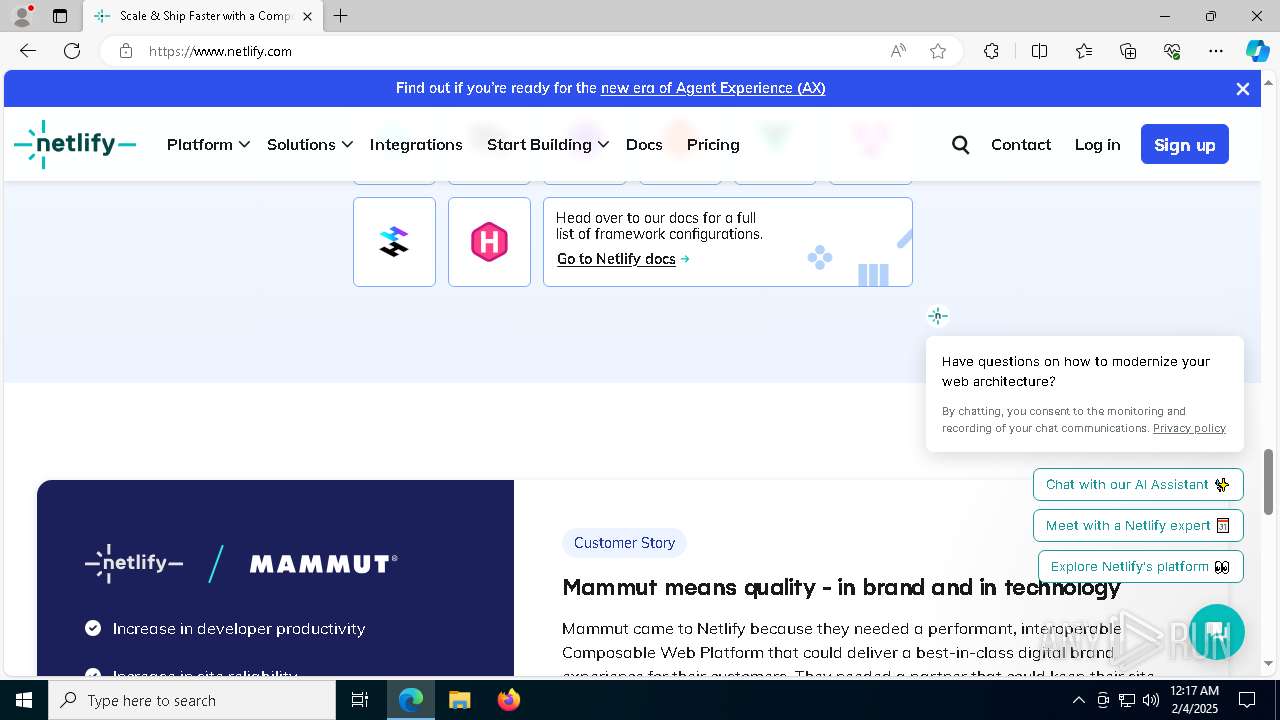The image size is (1280, 720).
Task: Open notification center icon
Action: (x=1247, y=700)
